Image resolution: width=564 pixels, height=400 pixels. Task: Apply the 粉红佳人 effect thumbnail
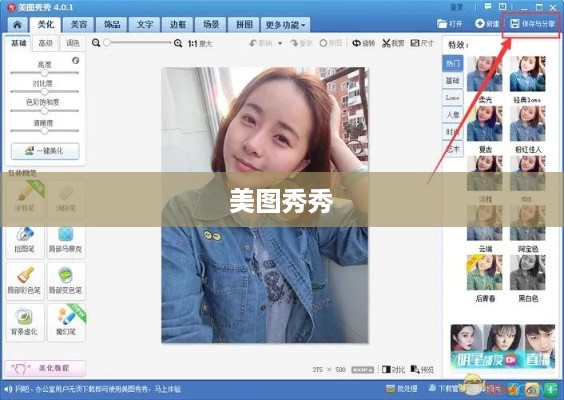[x=527, y=123]
